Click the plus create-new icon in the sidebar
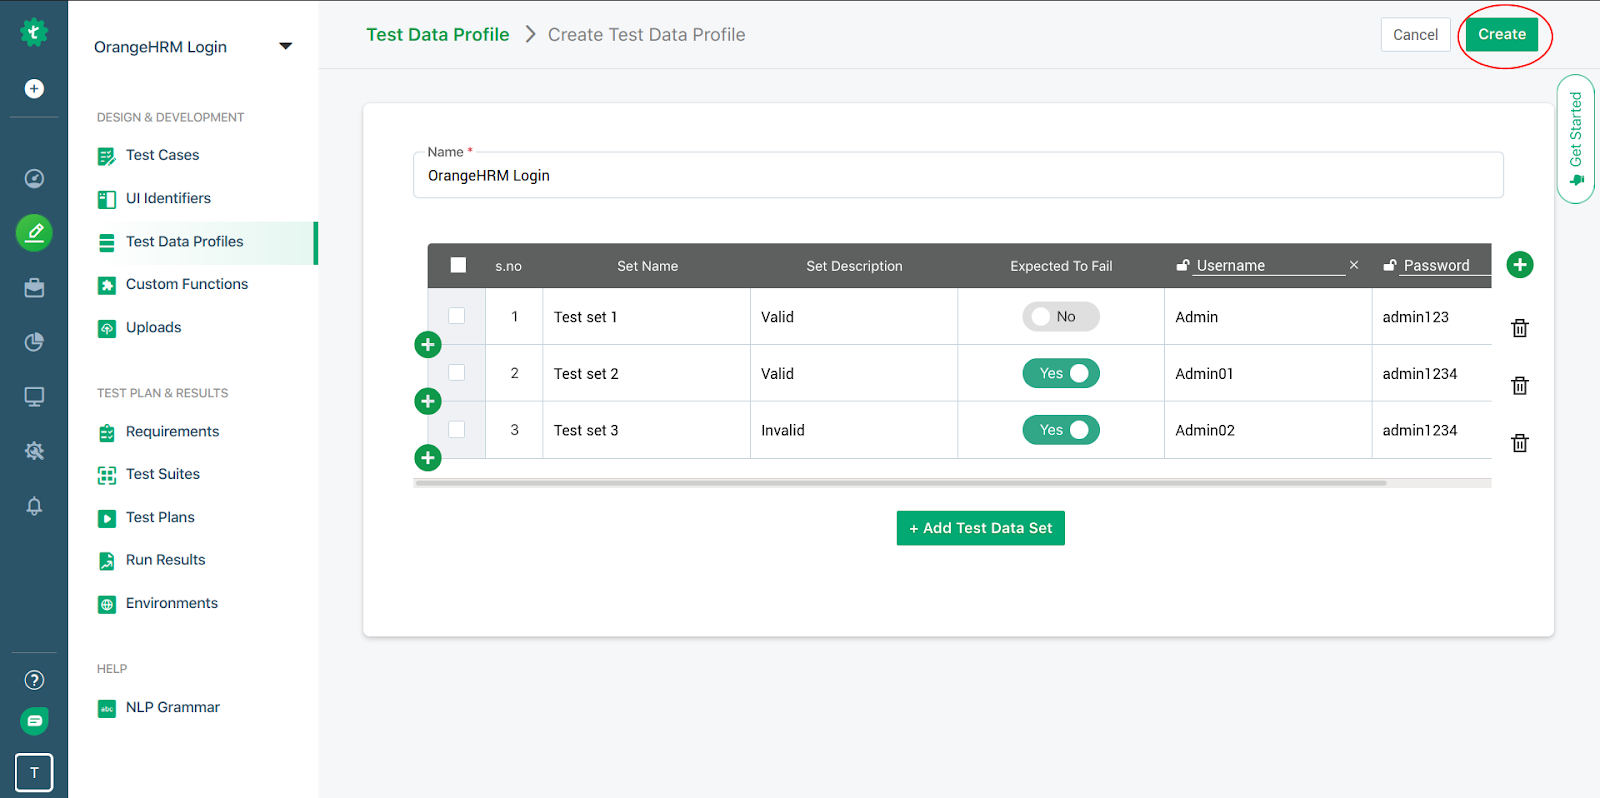The width and height of the screenshot is (1600, 798). [34, 89]
